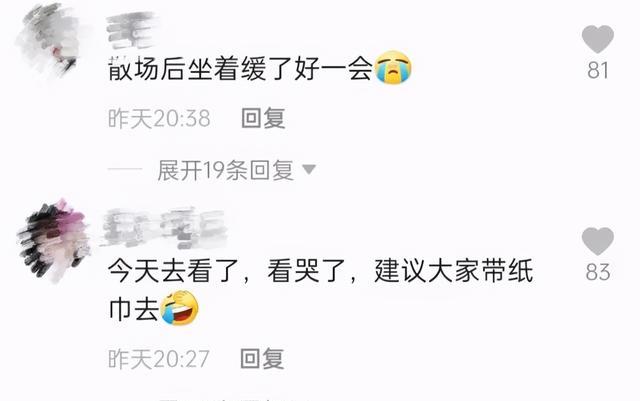
Task: Select the comment 散场后坐着缓了好一会
Action: click(x=240, y=68)
